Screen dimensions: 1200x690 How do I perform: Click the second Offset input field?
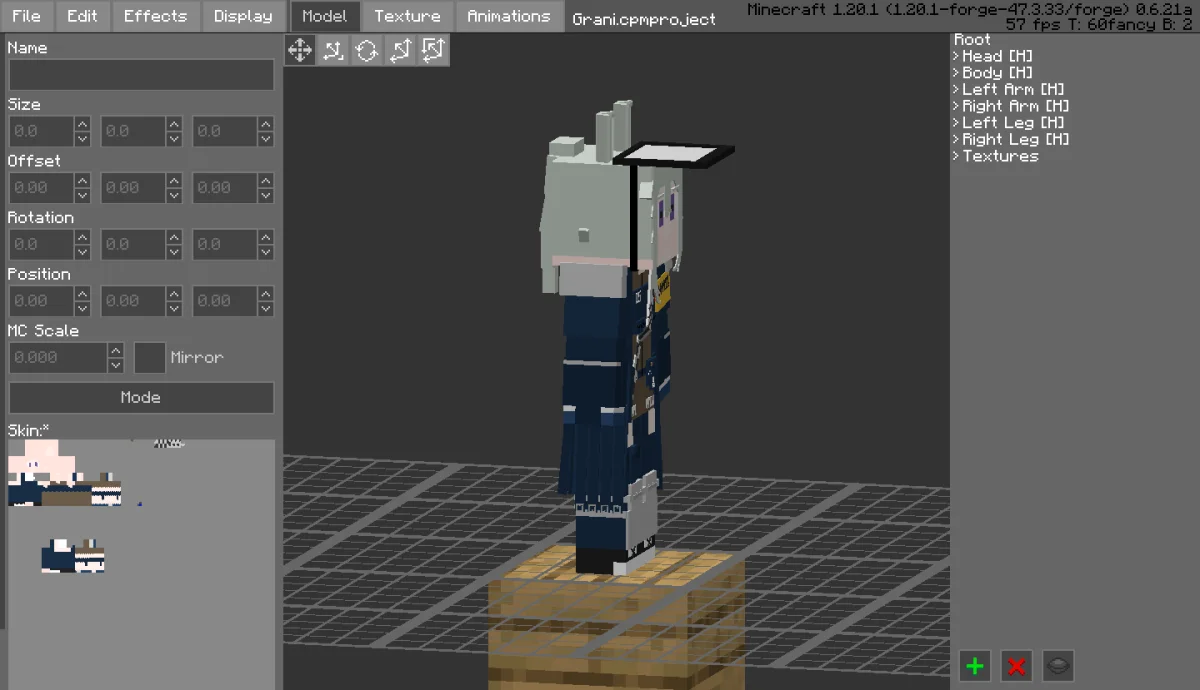(x=132, y=188)
